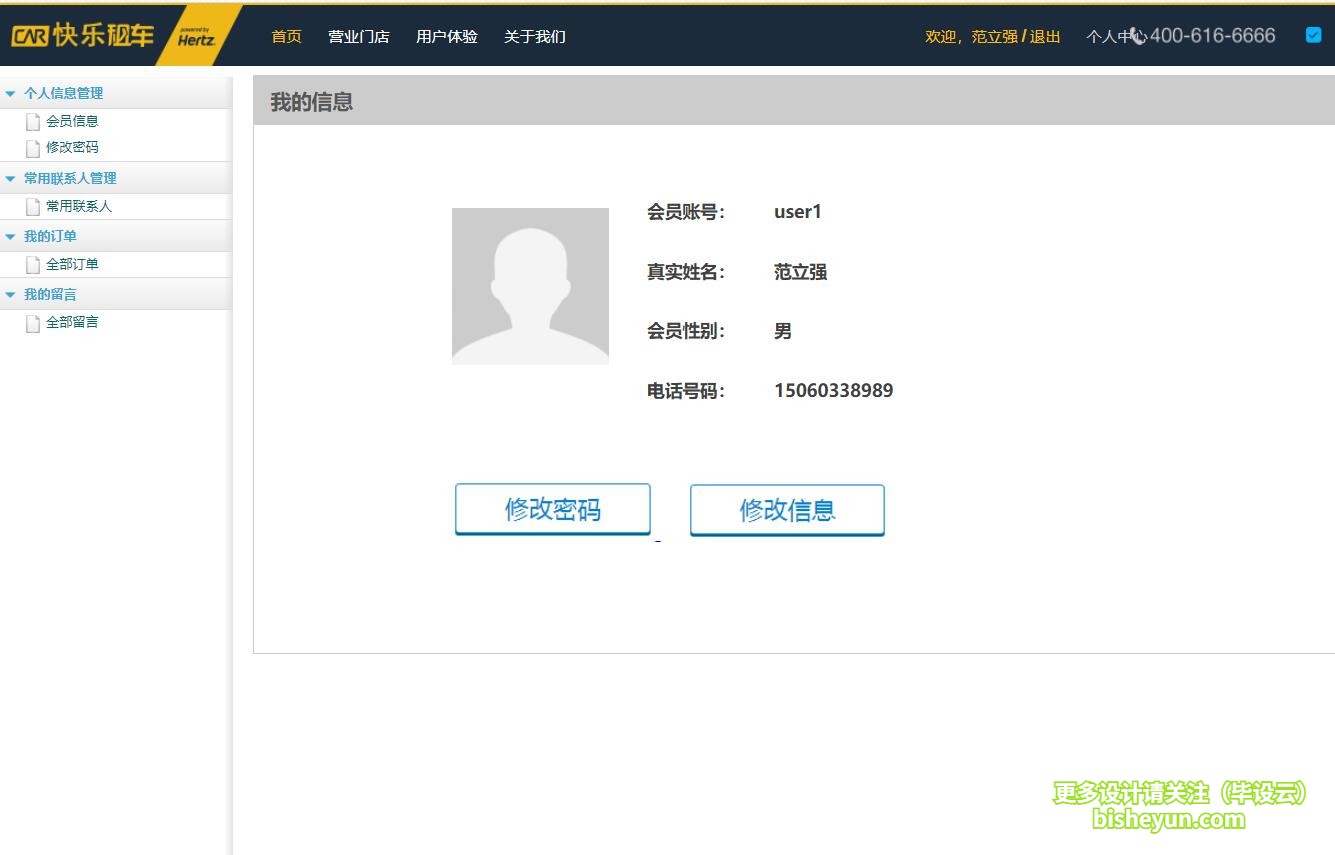Click the 修改密码 page icon in sidebar
The width and height of the screenshot is (1335, 855).
click(33, 147)
